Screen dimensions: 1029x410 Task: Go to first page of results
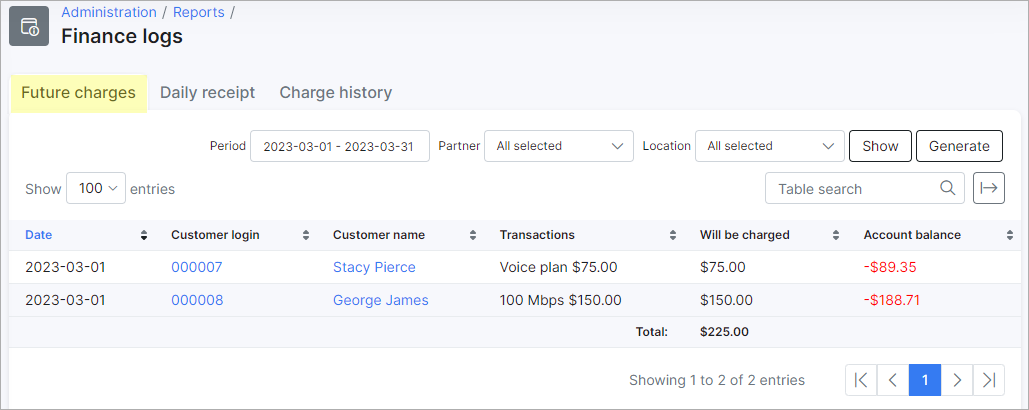(861, 380)
